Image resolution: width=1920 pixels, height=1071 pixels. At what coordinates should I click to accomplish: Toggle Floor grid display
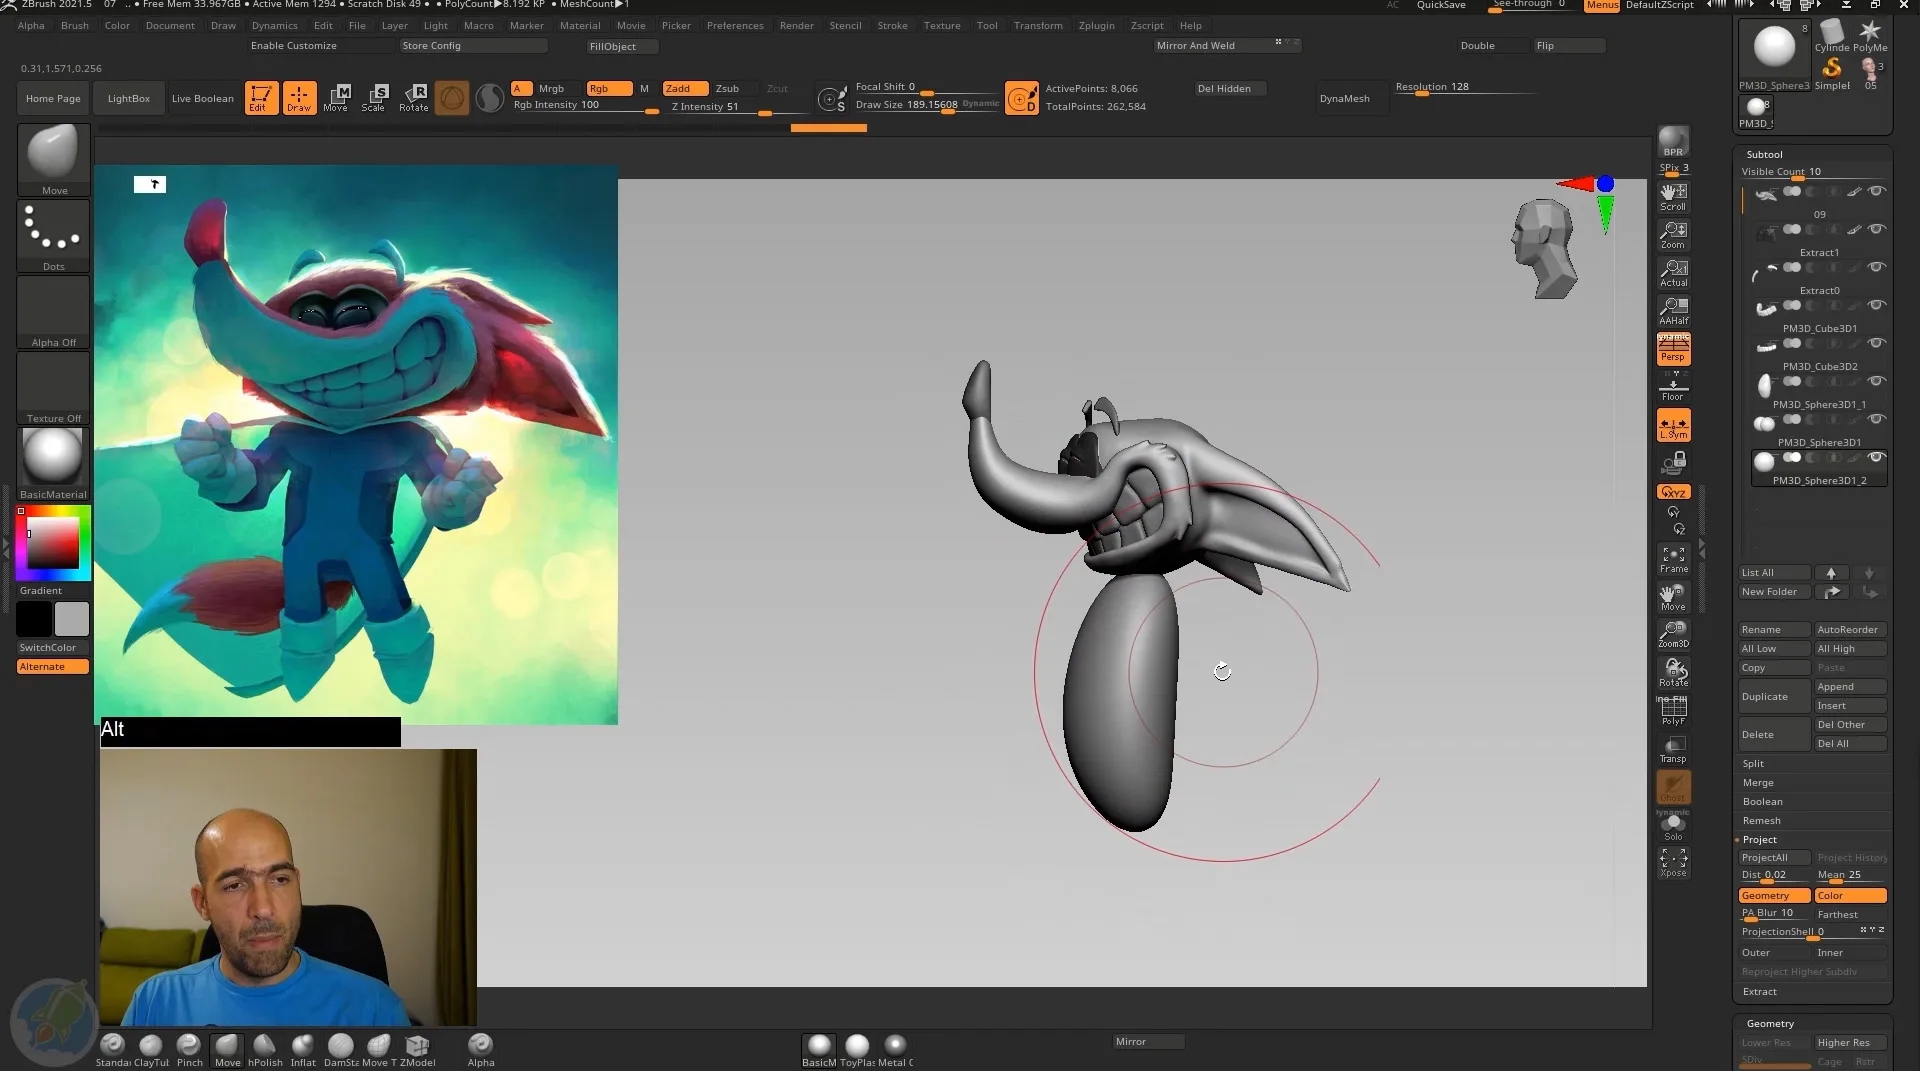click(1673, 387)
